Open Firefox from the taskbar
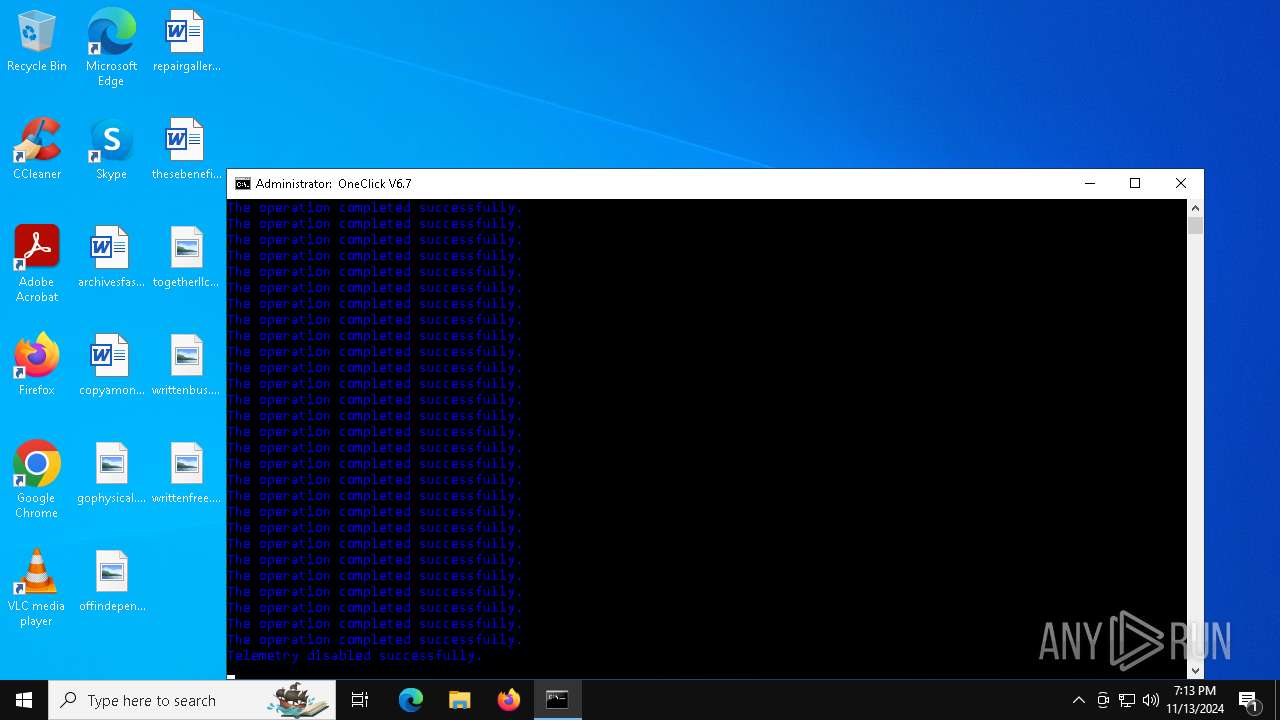This screenshot has width=1280, height=720. click(x=508, y=700)
